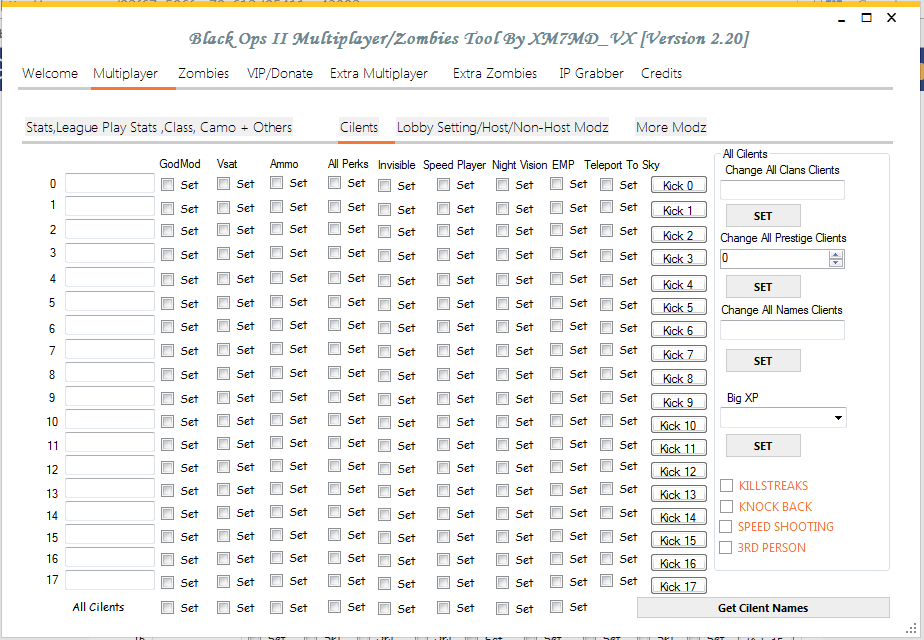Enable Invisible for client 4
This screenshot has height=640, width=924.
pyautogui.click(x=385, y=281)
